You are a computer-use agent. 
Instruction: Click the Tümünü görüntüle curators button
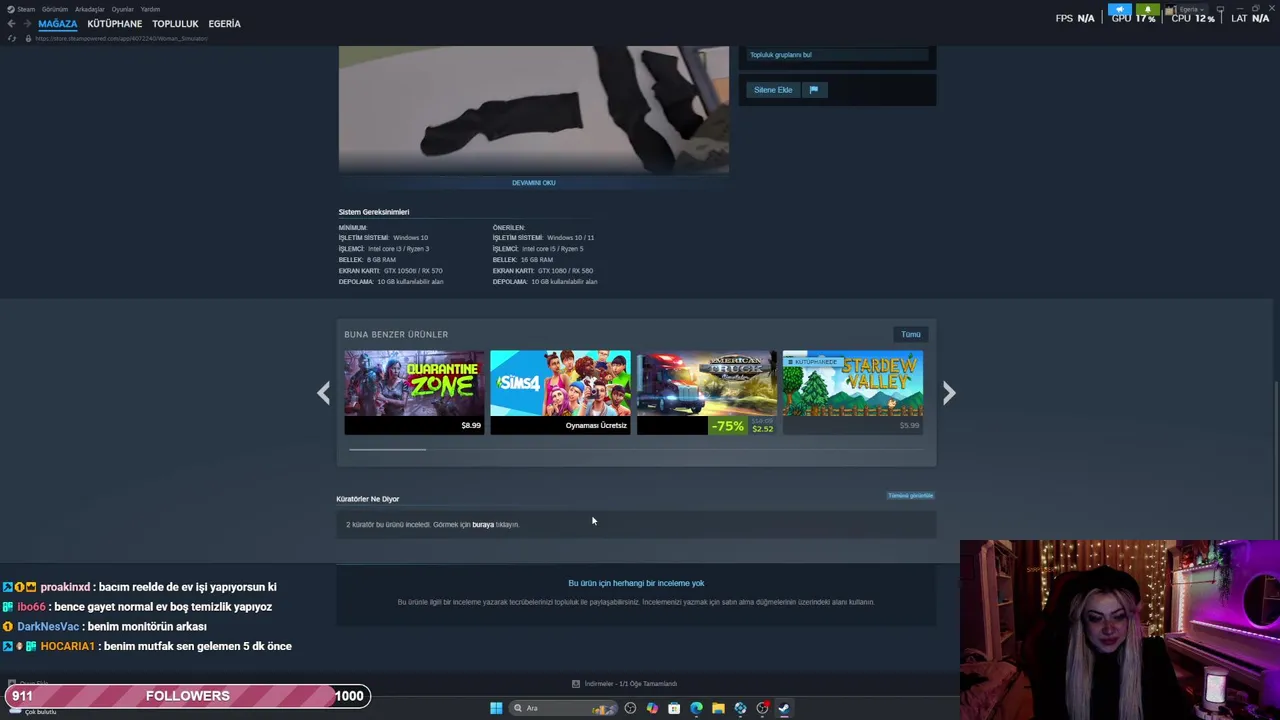tap(910, 496)
